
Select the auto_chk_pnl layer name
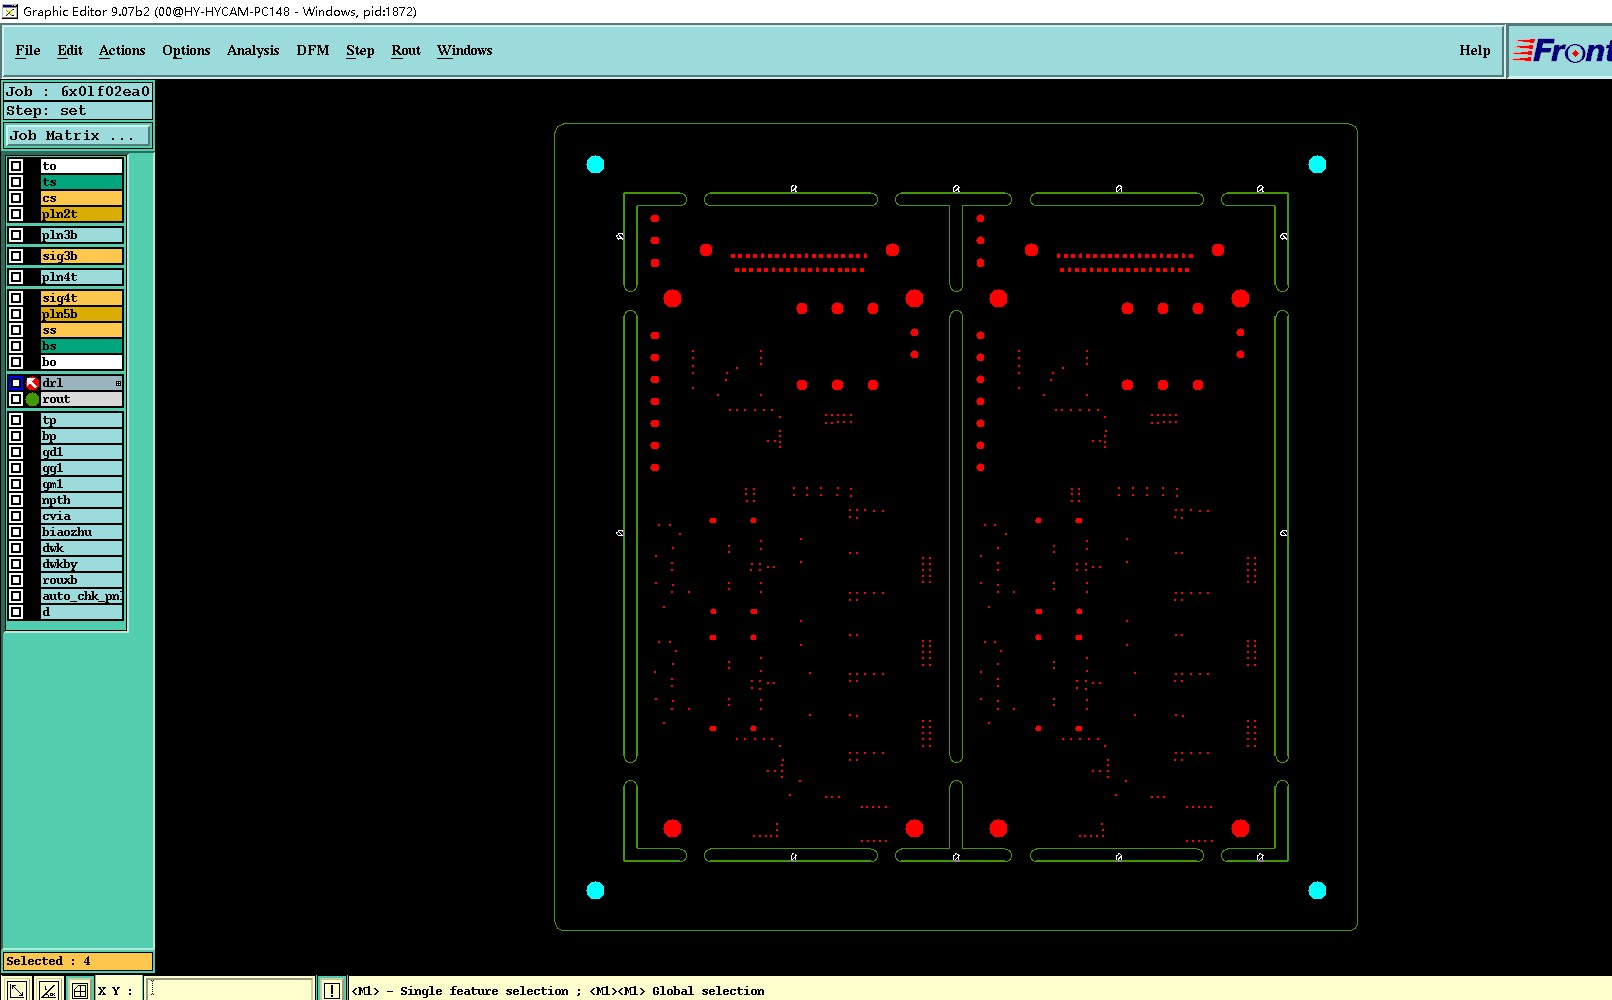(82, 596)
